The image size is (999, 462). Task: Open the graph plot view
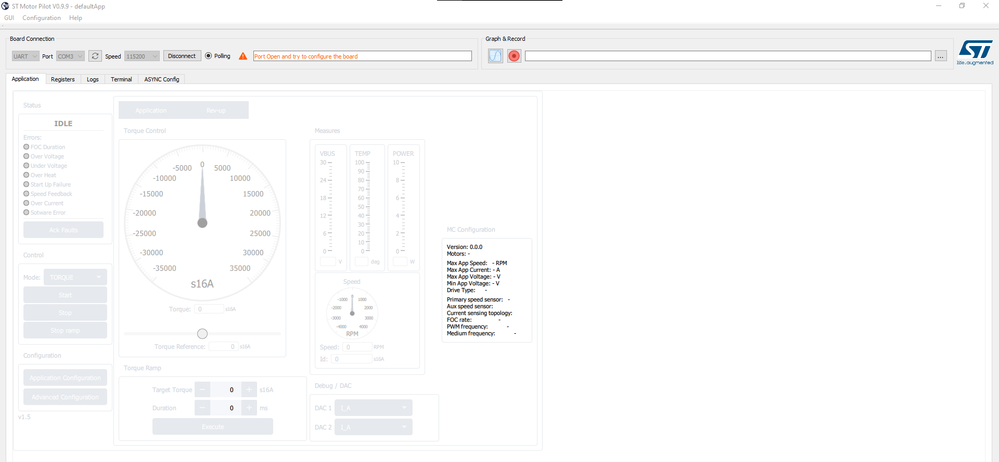point(496,56)
